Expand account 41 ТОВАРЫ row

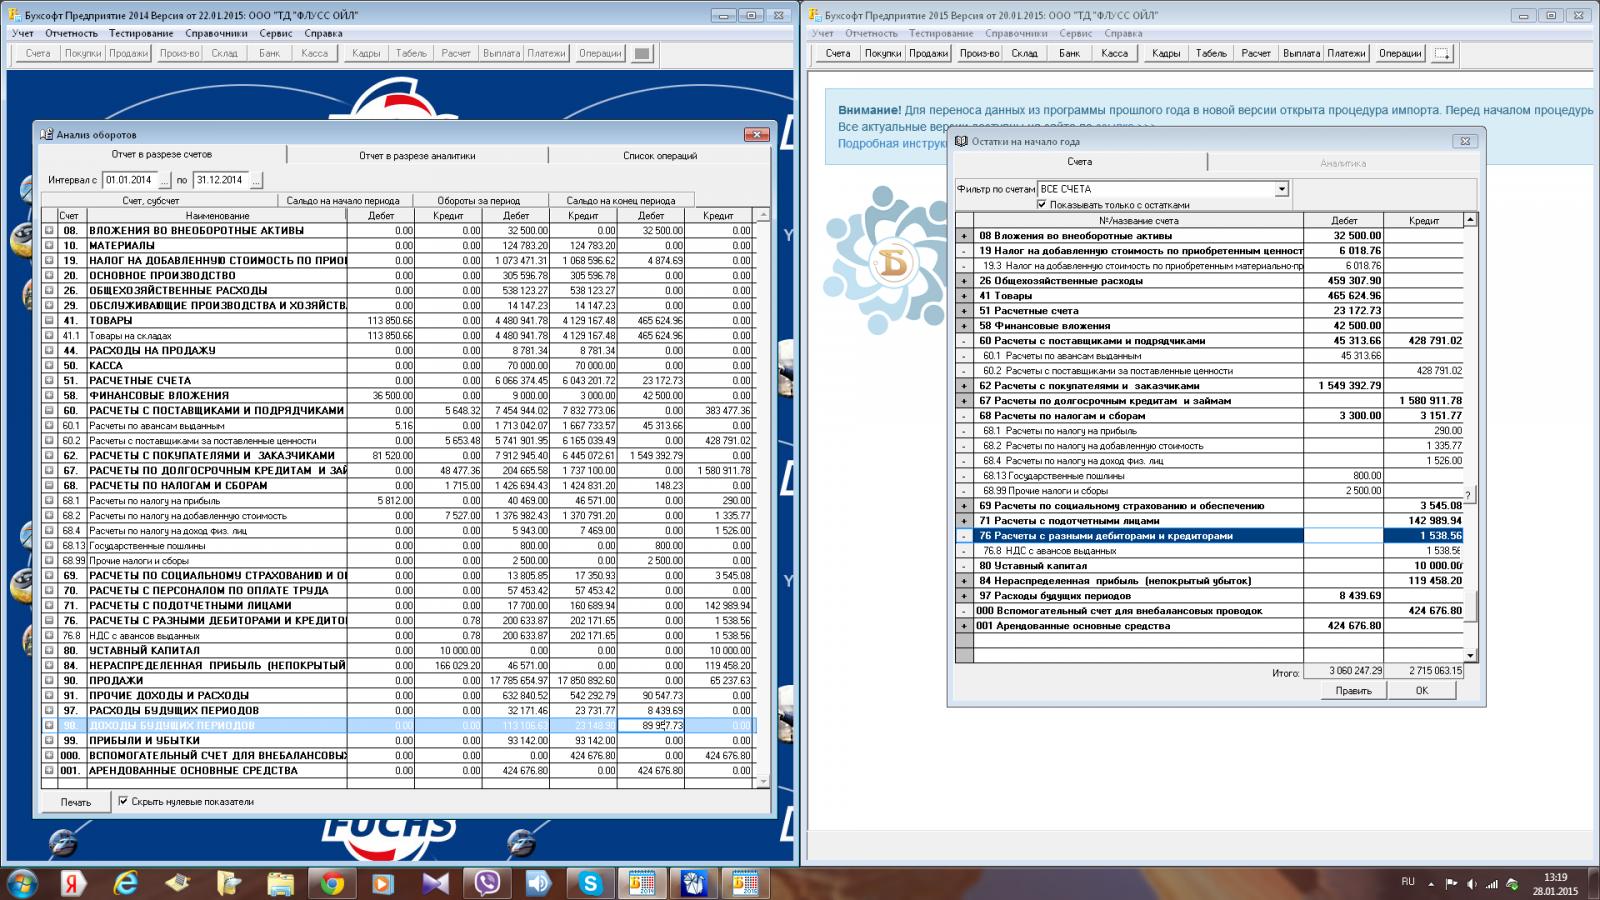(49, 321)
